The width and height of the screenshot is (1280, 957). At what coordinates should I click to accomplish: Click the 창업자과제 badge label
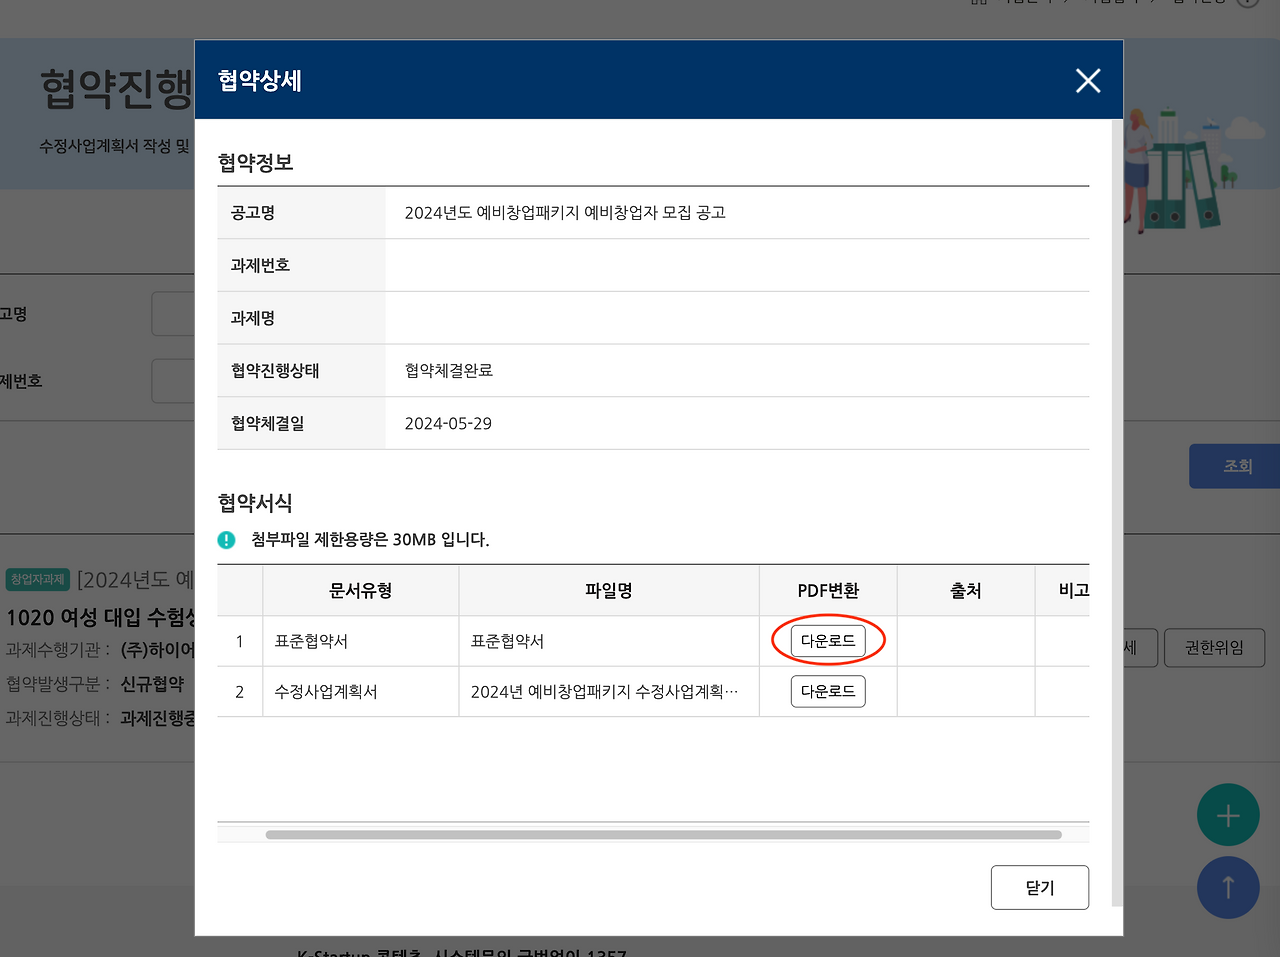click(x=37, y=579)
